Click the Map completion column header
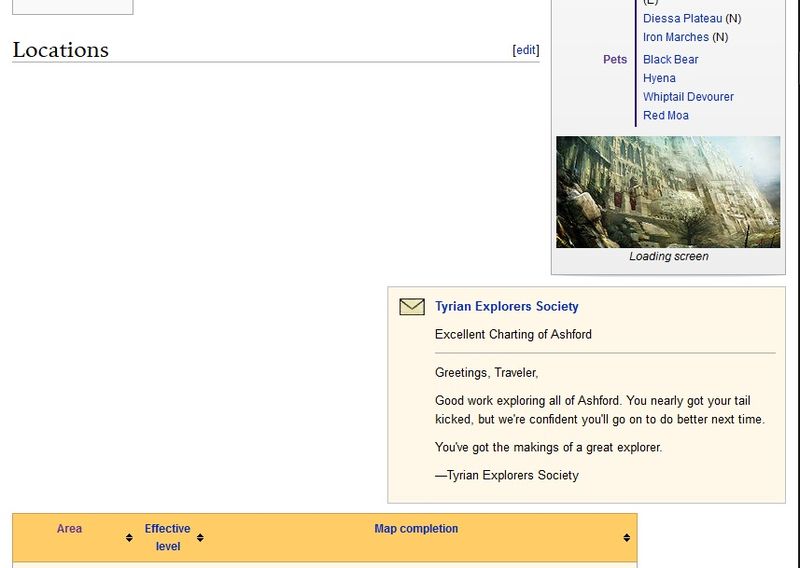This screenshot has height=568, width=800. pyautogui.click(x=416, y=529)
